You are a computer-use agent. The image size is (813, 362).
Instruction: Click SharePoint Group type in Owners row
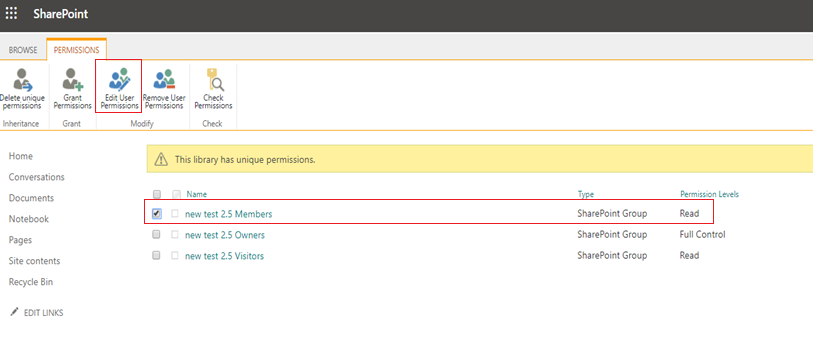pos(612,234)
